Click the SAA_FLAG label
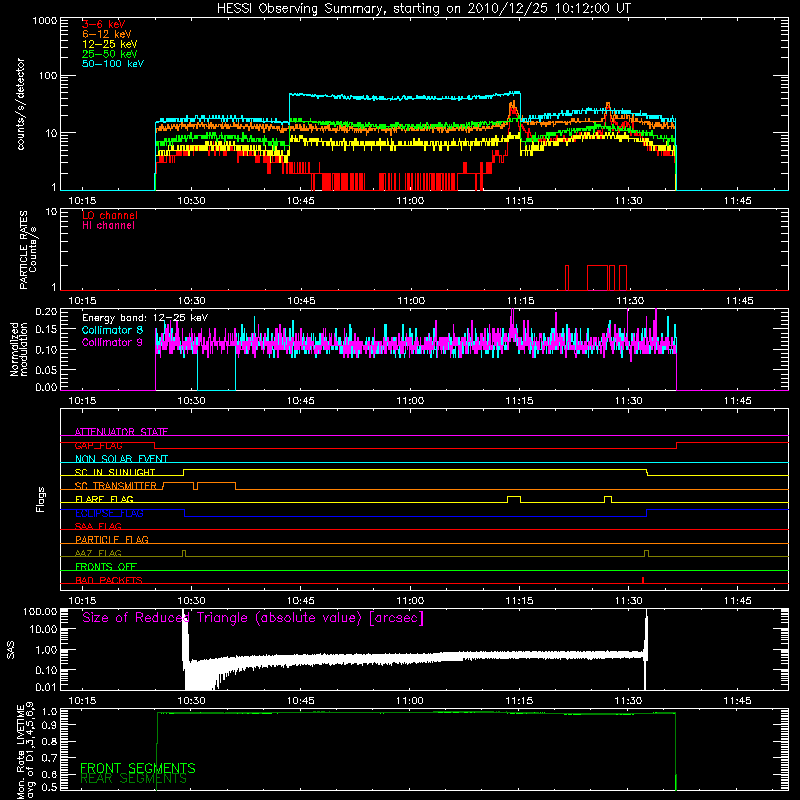The height and width of the screenshot is (800, 800). (x=98, y=526)
